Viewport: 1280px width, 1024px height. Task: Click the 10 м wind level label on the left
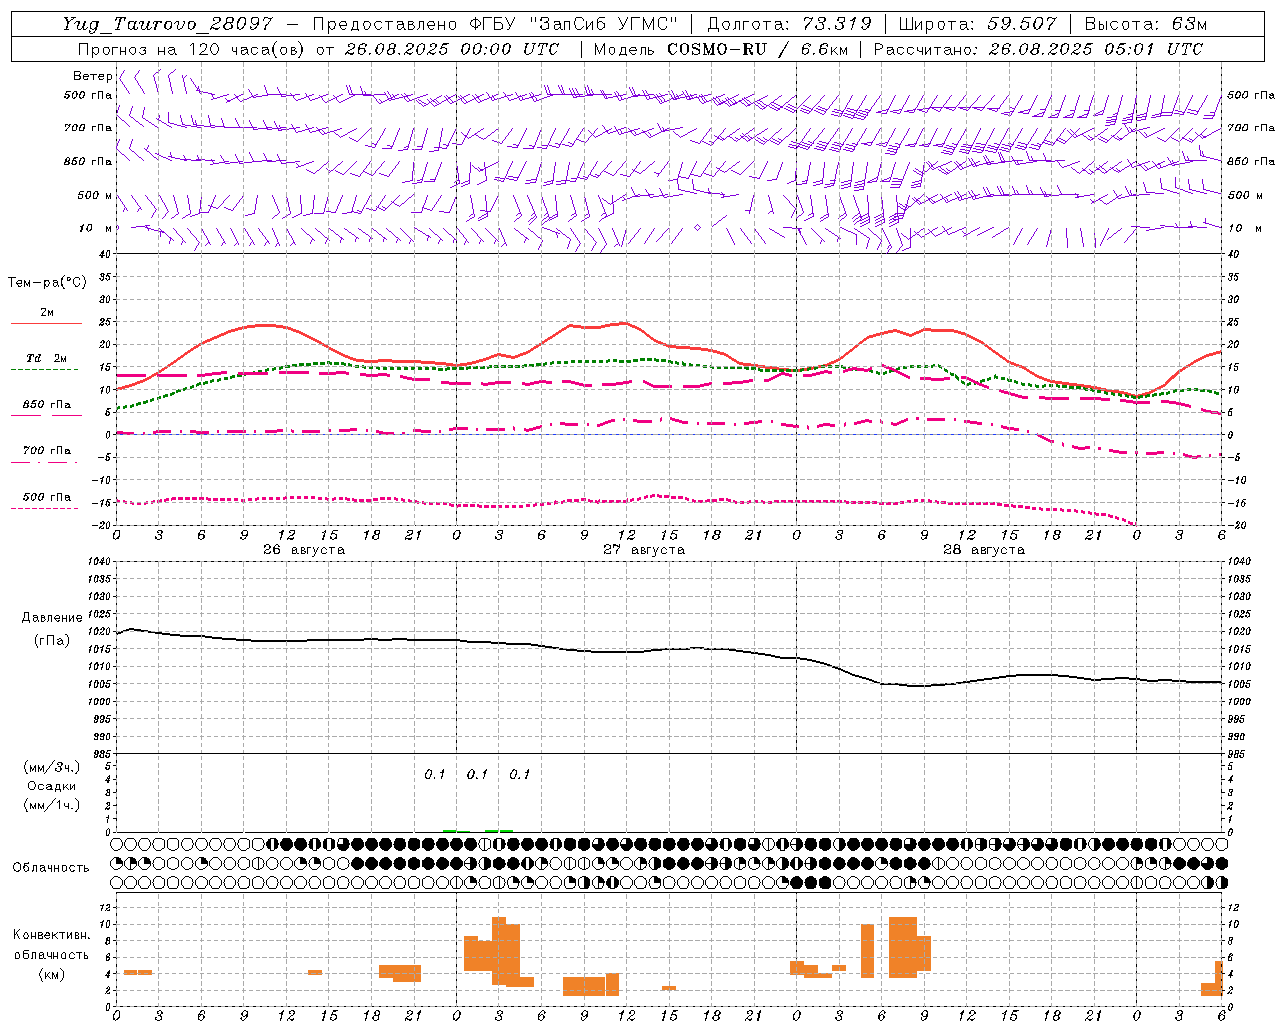point(95,229)
